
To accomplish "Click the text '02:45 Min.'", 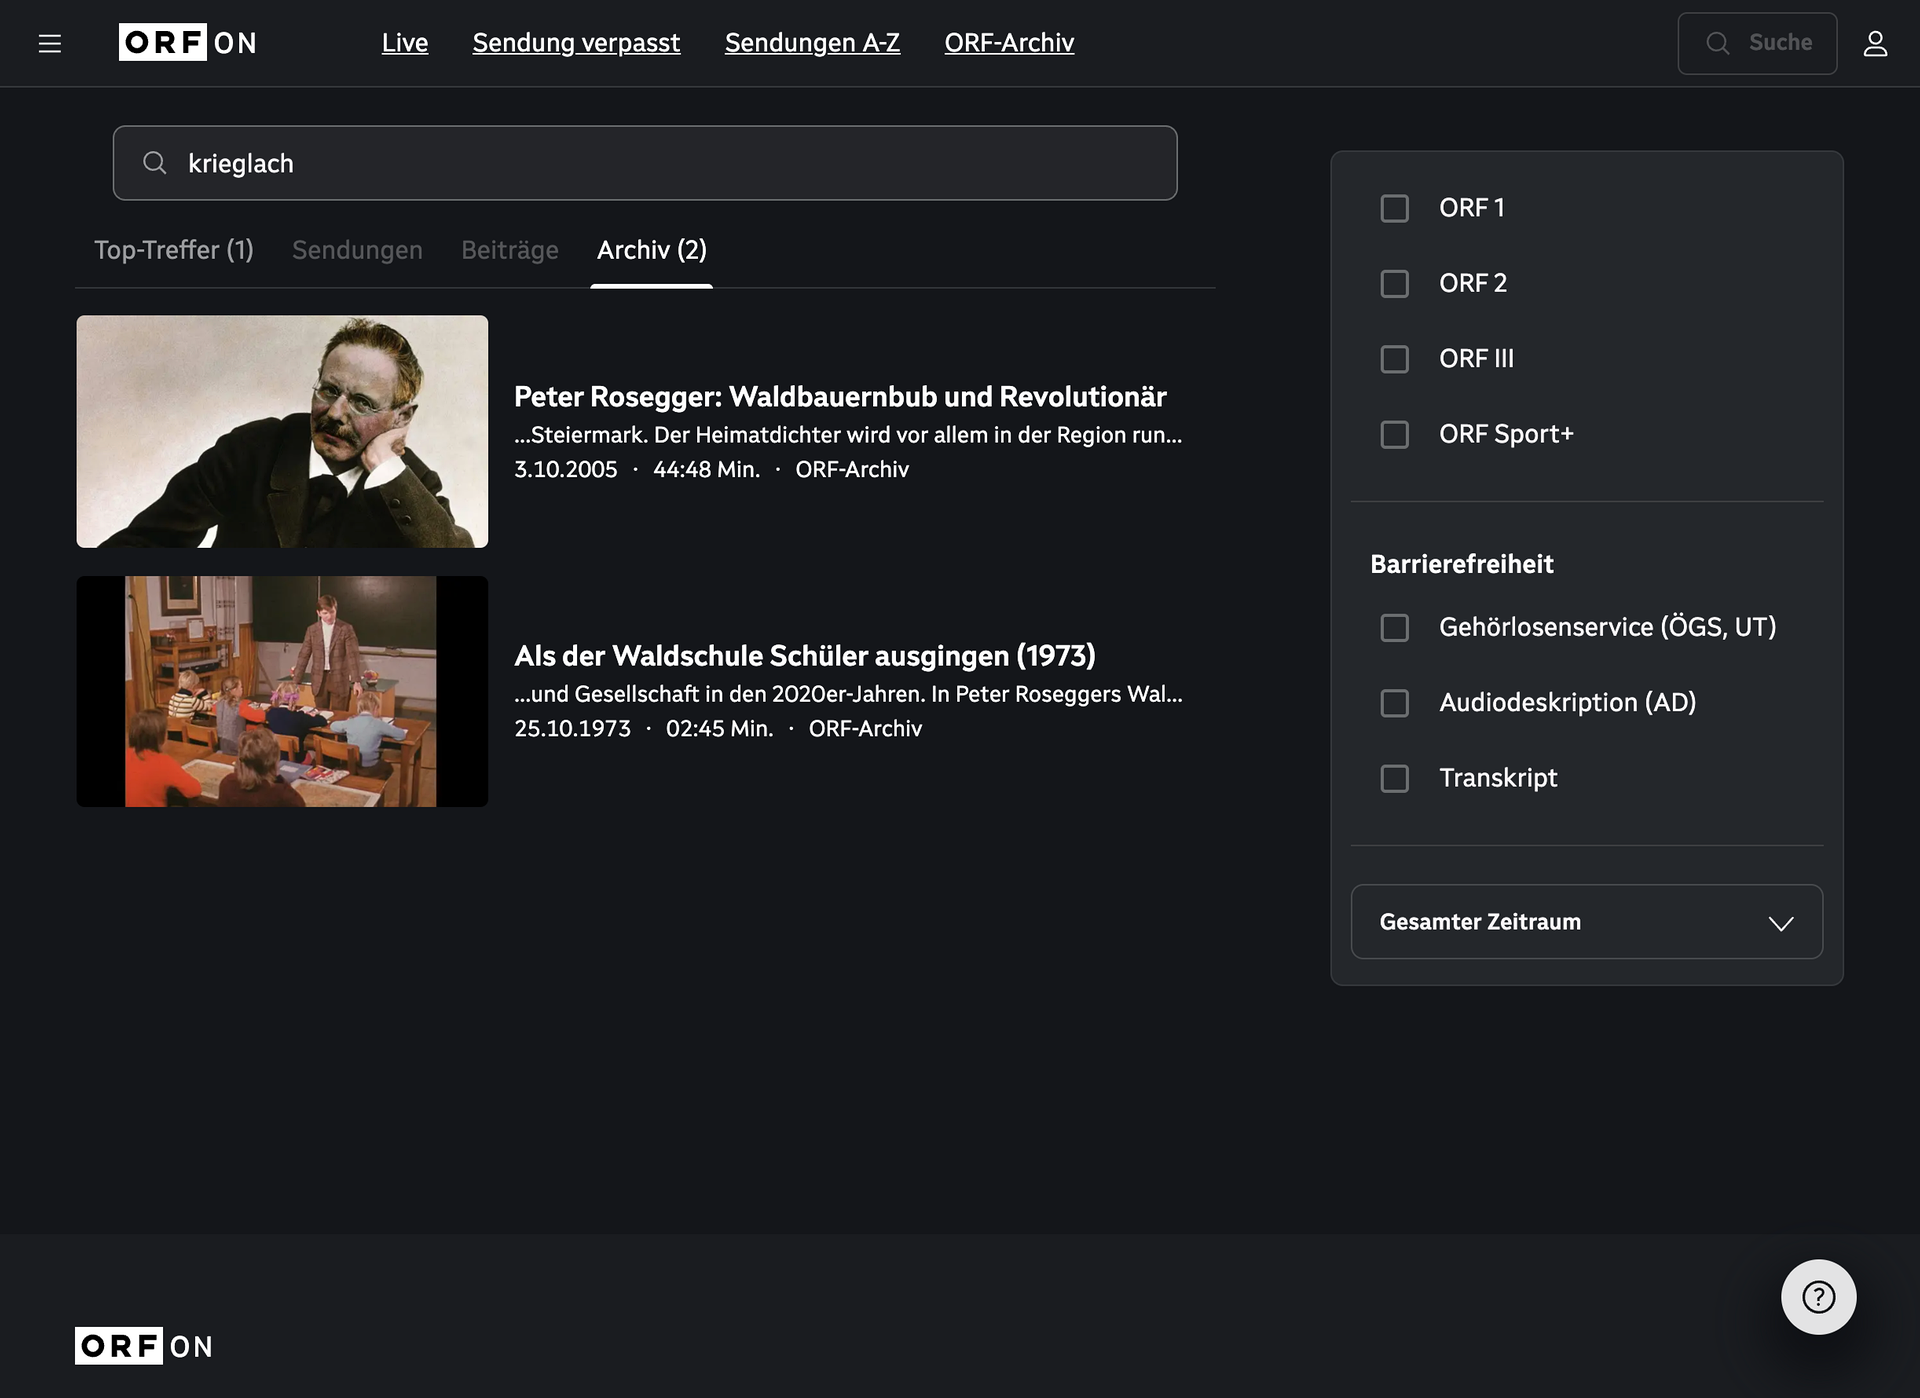I will pos(720,729).
